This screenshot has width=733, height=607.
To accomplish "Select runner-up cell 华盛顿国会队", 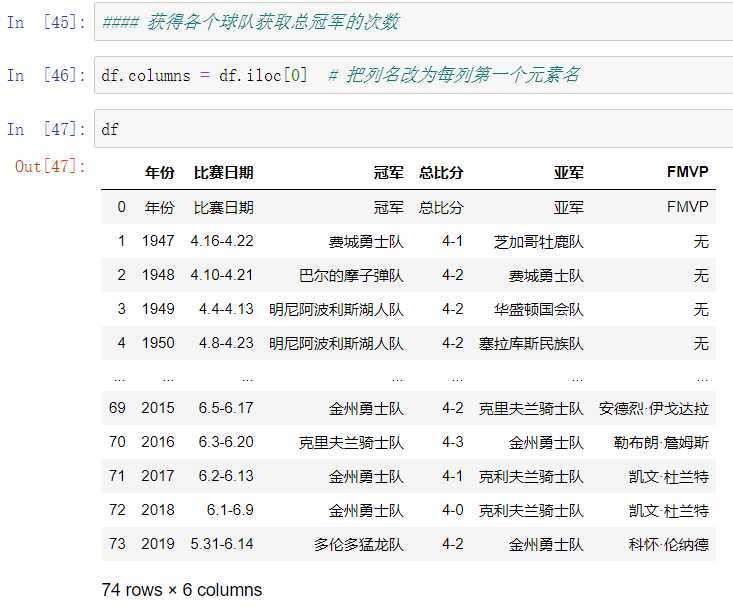I will [539, 310].
